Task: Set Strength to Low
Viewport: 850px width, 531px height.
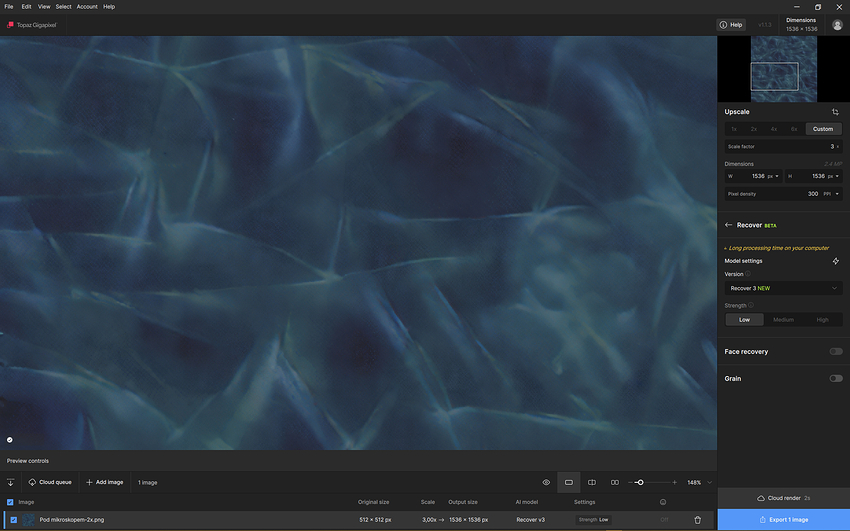Action: tap(744, 320)
